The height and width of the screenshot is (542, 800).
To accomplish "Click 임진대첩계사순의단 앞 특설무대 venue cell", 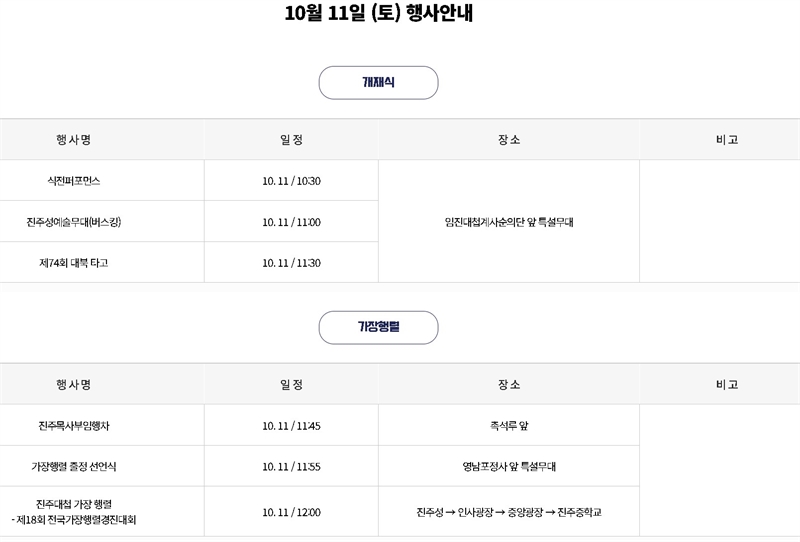I will (x=509, y=222).
